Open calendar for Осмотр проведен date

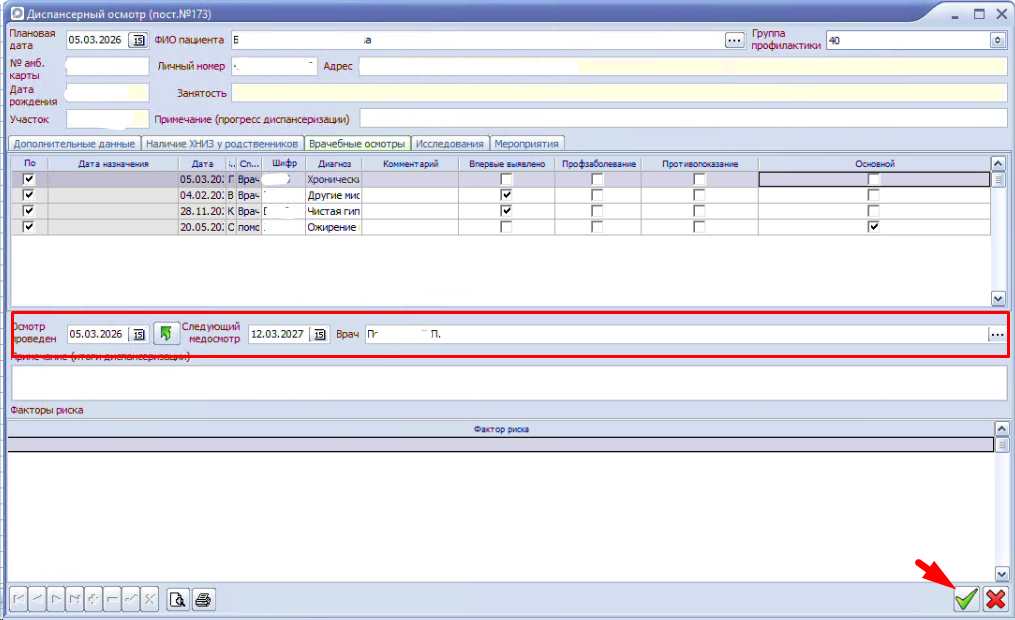pyautogui.click(x=138, y=334)
